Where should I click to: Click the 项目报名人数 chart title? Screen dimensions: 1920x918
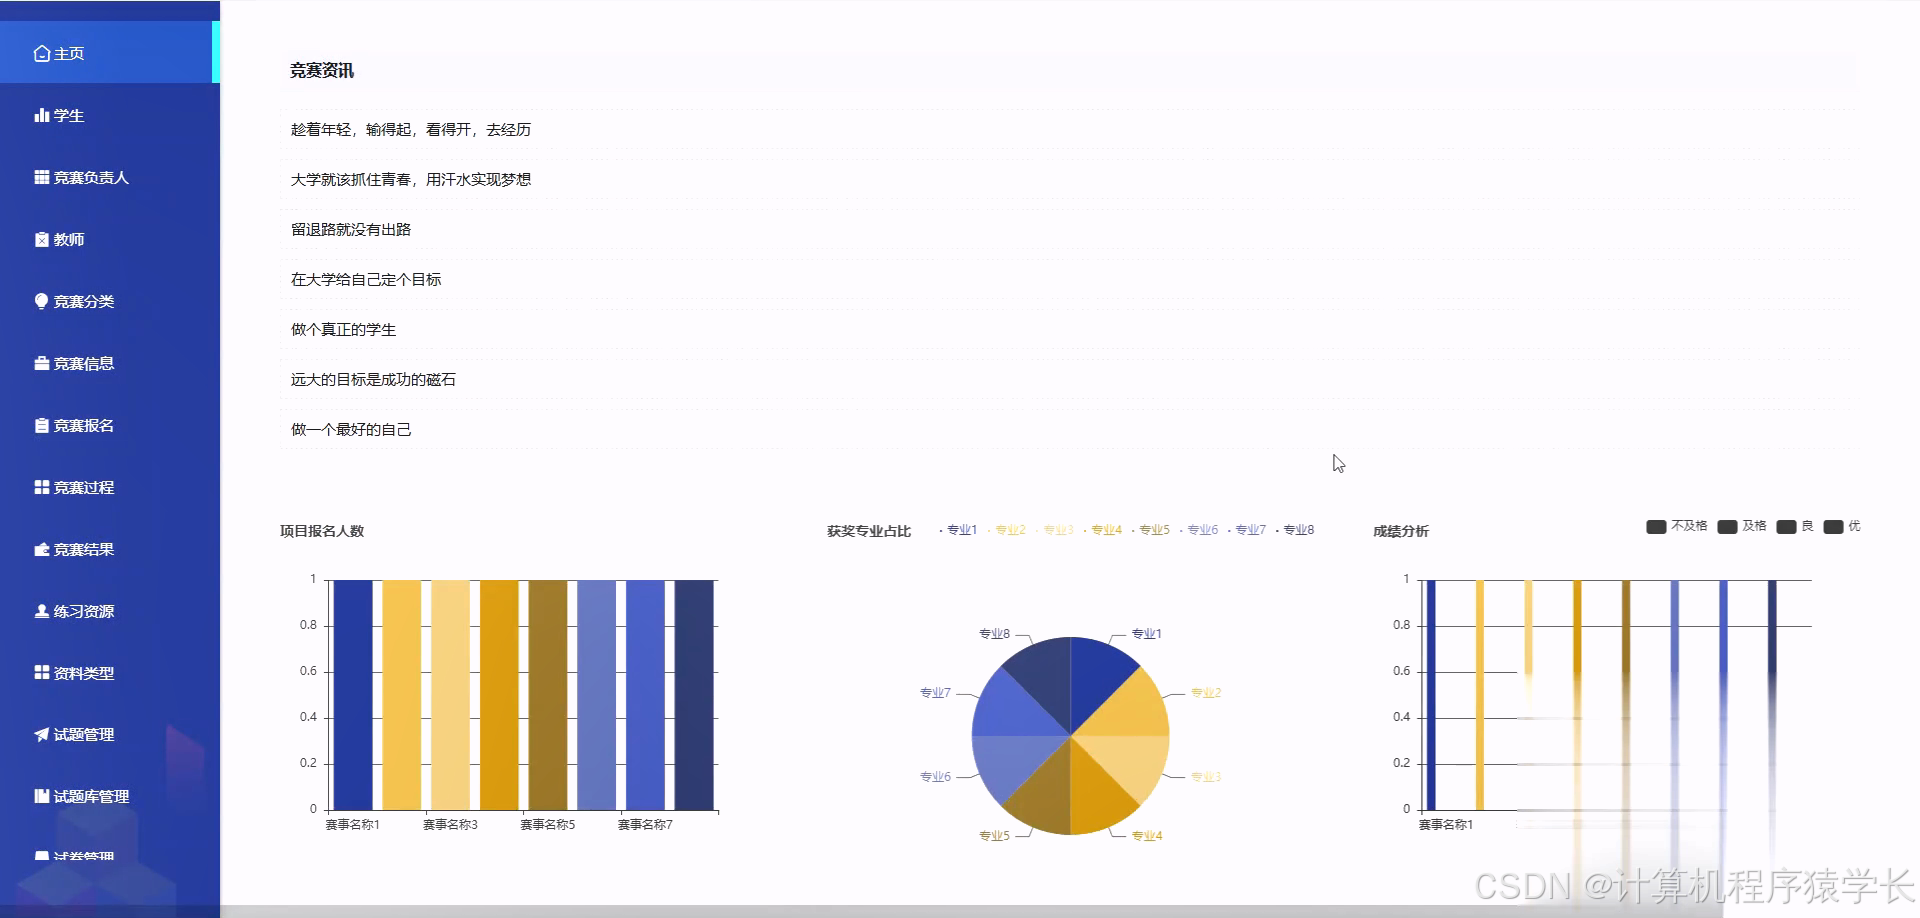(x=322, y=531)
